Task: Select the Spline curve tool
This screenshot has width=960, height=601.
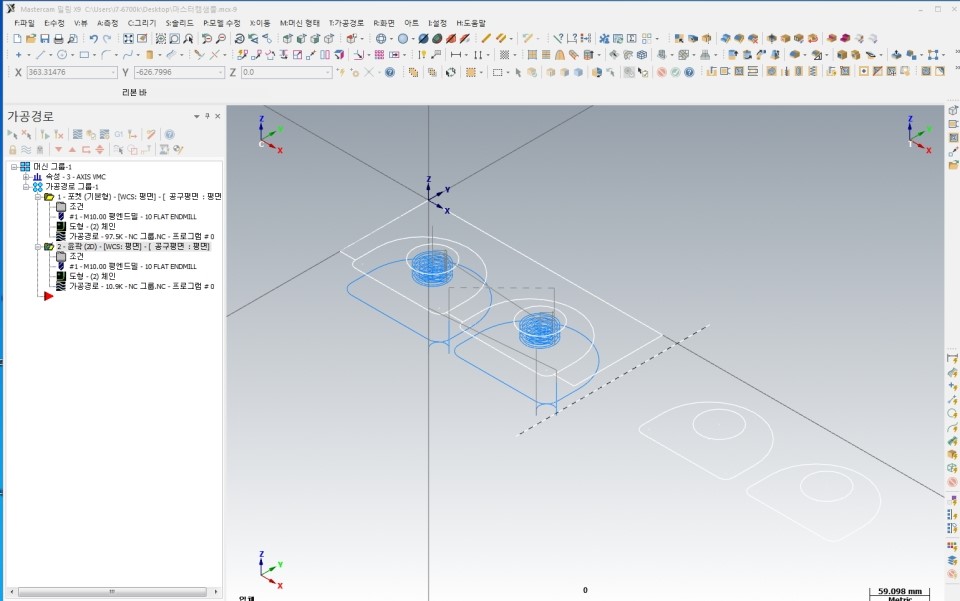Action: coord(127,54)
